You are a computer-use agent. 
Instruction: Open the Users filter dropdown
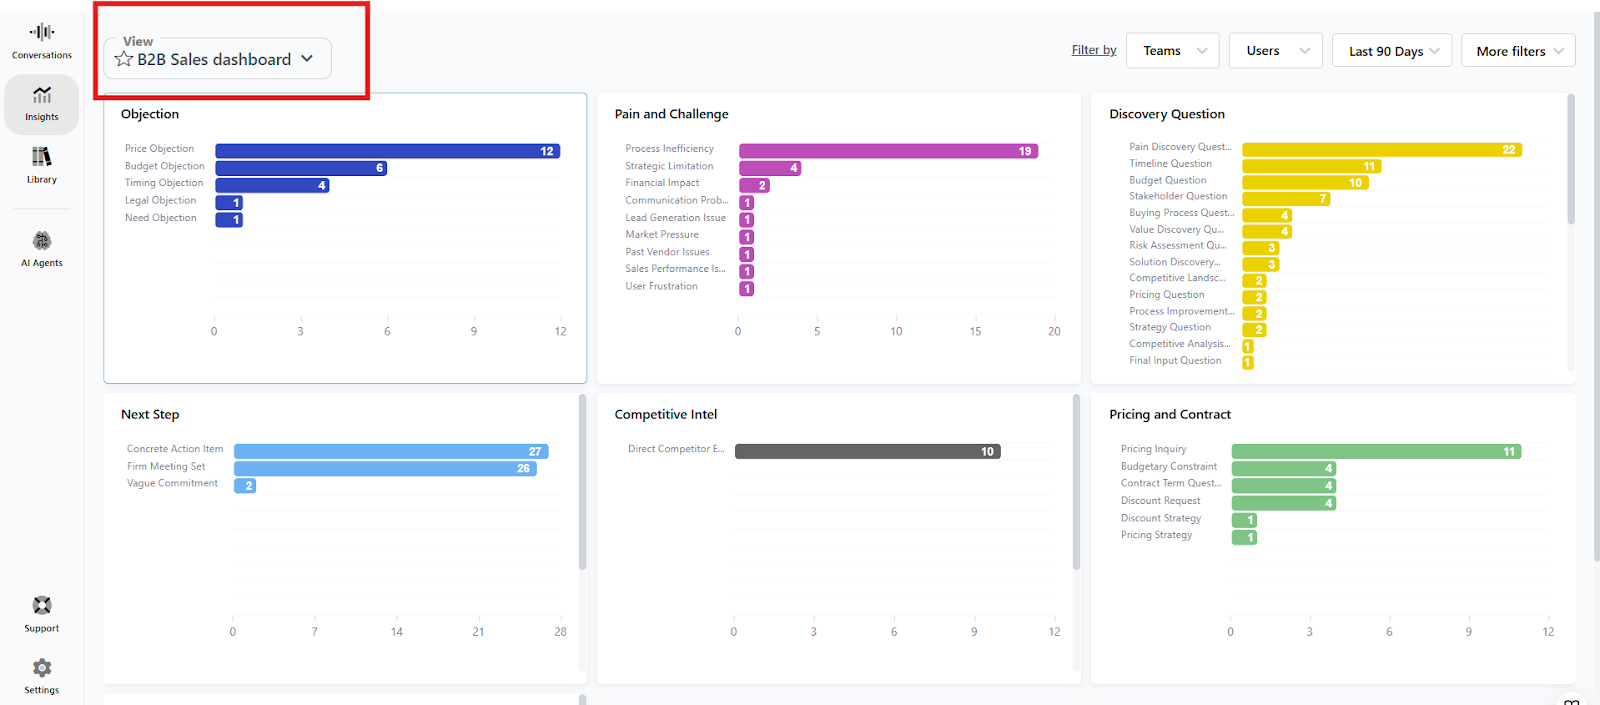point(1275,51)
